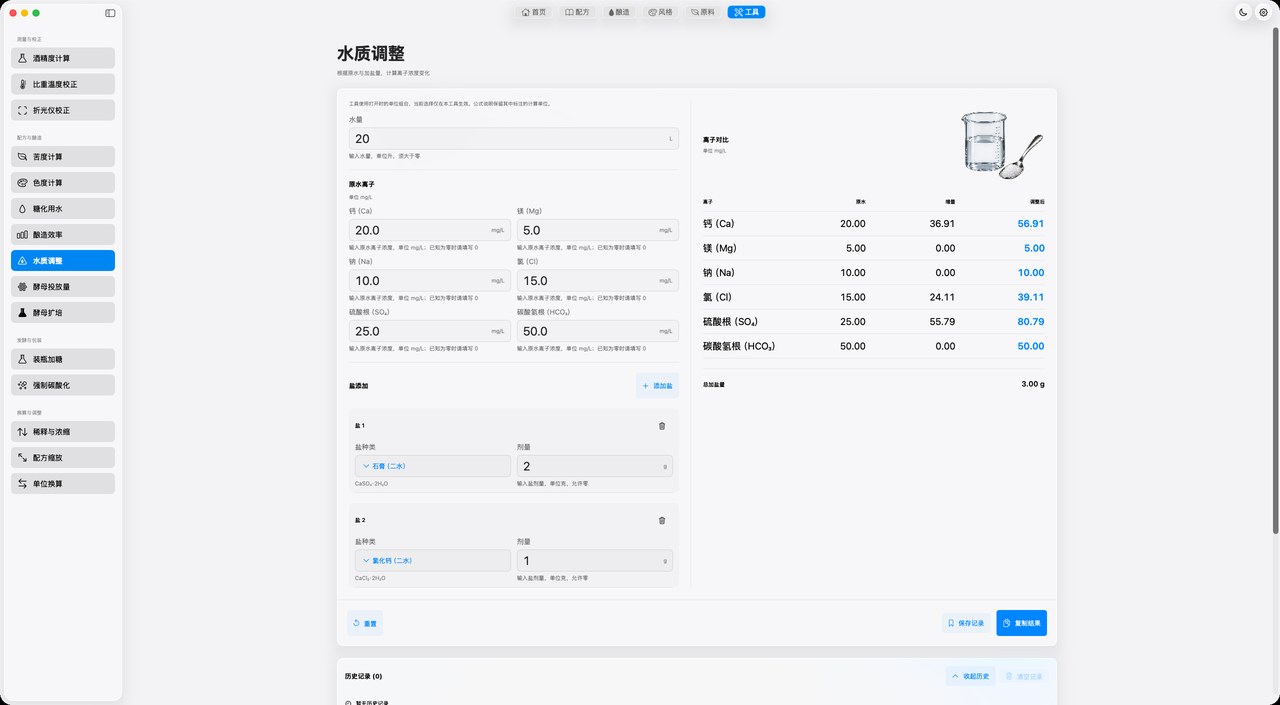
Task: Click adjusted calcium value 56.91
Action: tap(1030, 224)
